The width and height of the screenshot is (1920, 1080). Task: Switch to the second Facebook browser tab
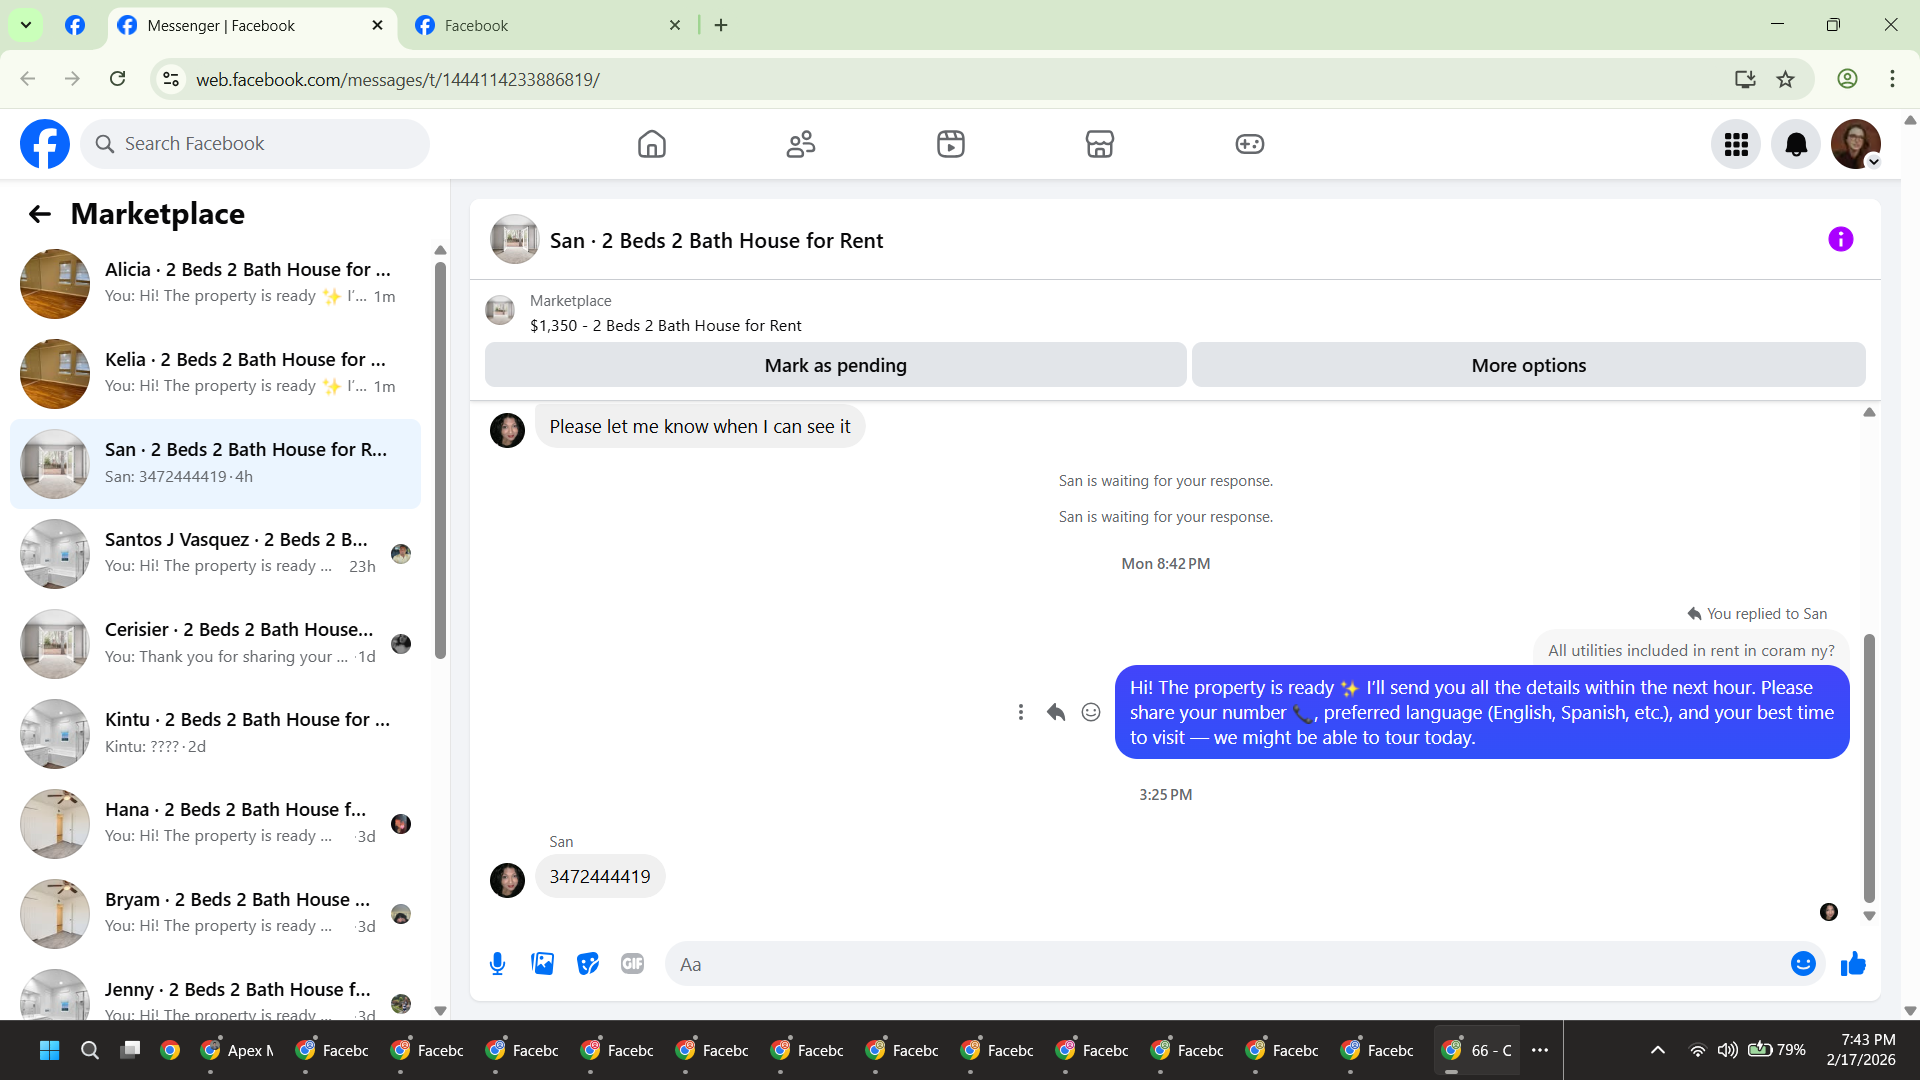tap(547, 26)
